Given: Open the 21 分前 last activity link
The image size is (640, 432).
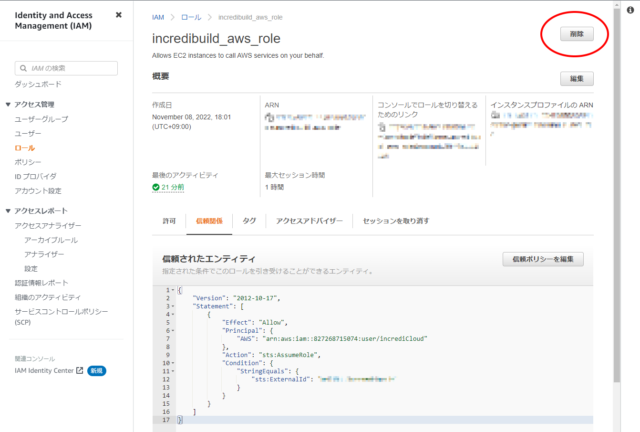Looking at the screenshot, I should 173,187.
